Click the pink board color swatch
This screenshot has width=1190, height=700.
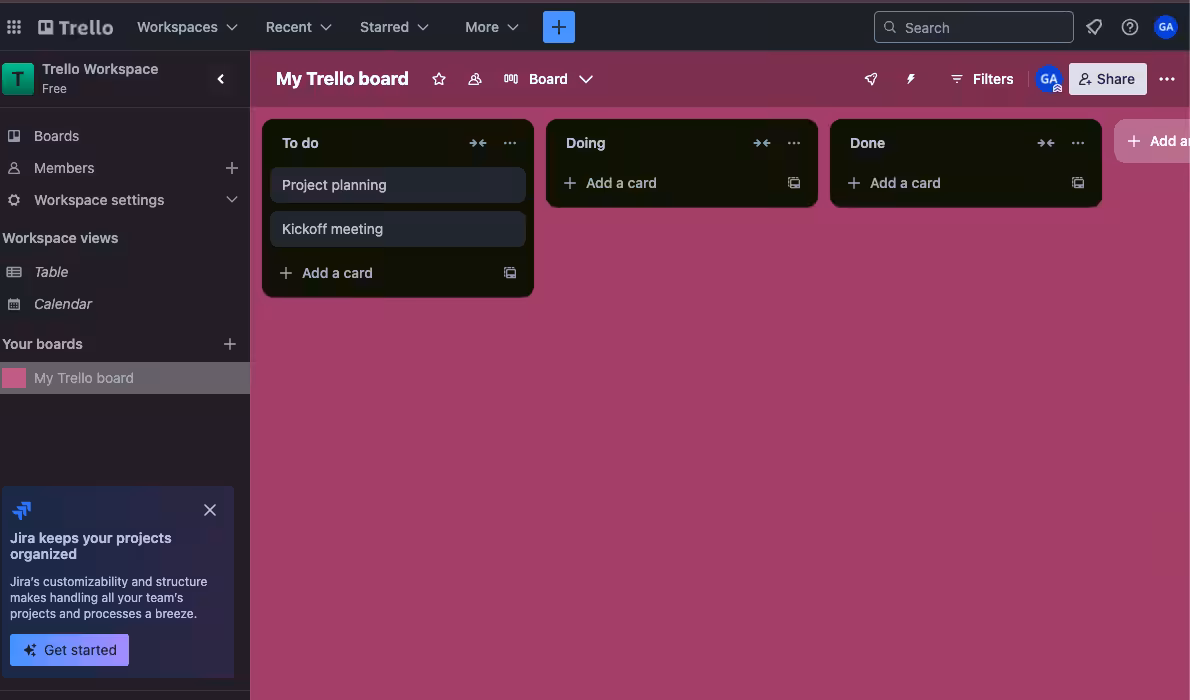point(14,378)
